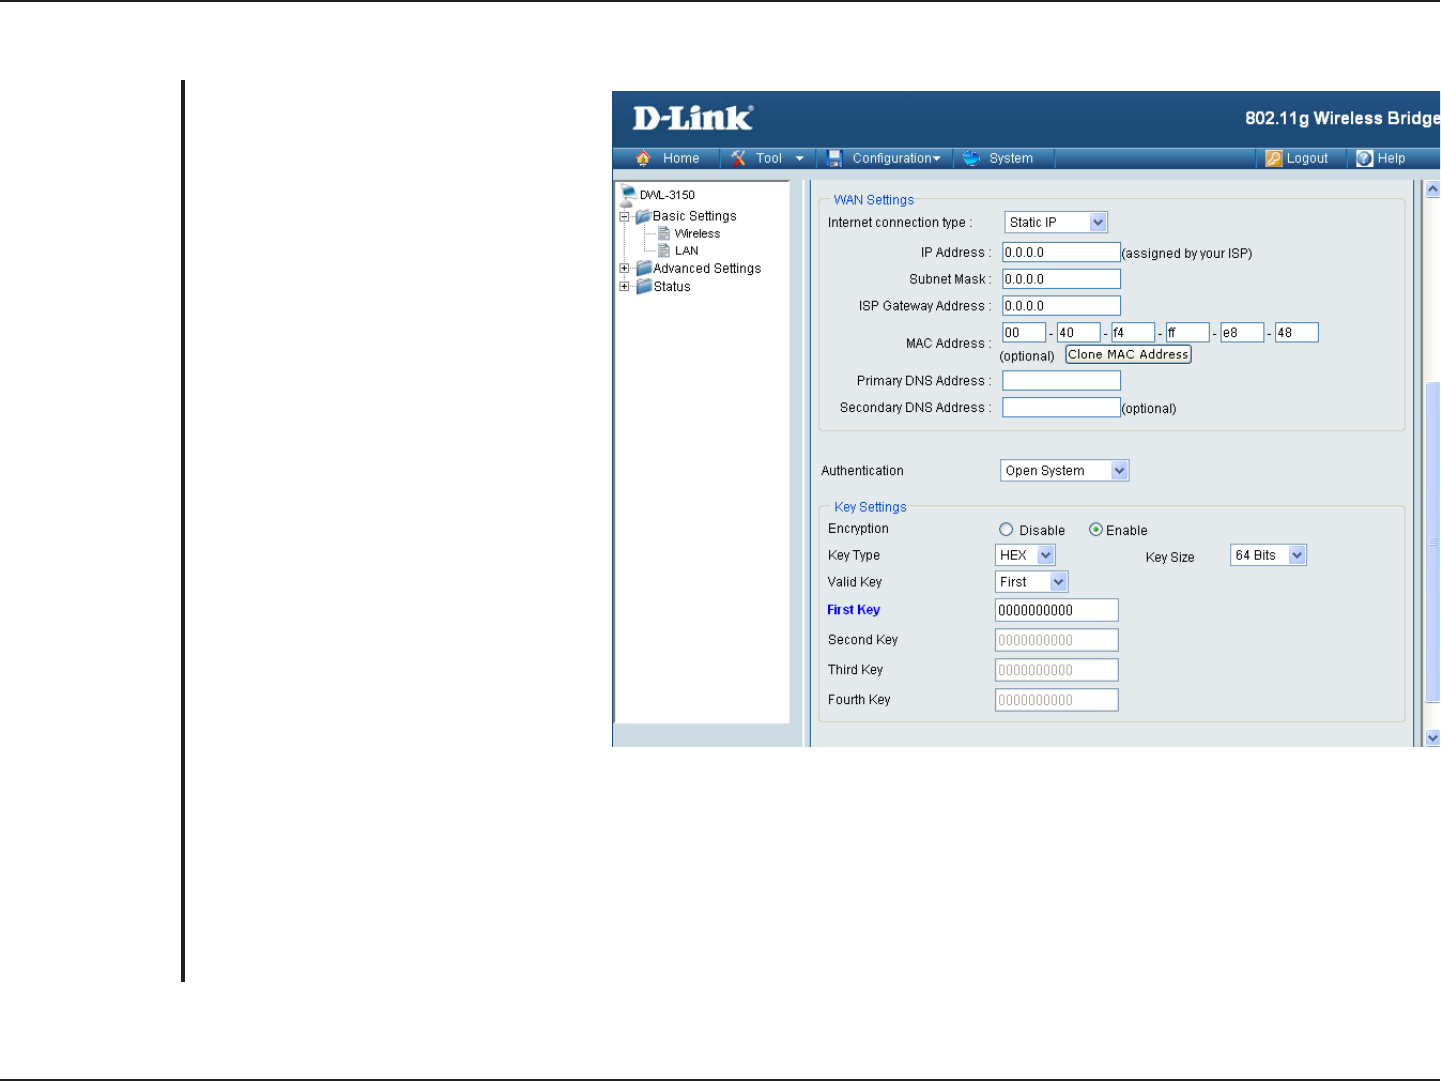Select Advanced Settings in the tree
The width and height of the screenshot is (1441, 1081).
[x=707, y=268]
